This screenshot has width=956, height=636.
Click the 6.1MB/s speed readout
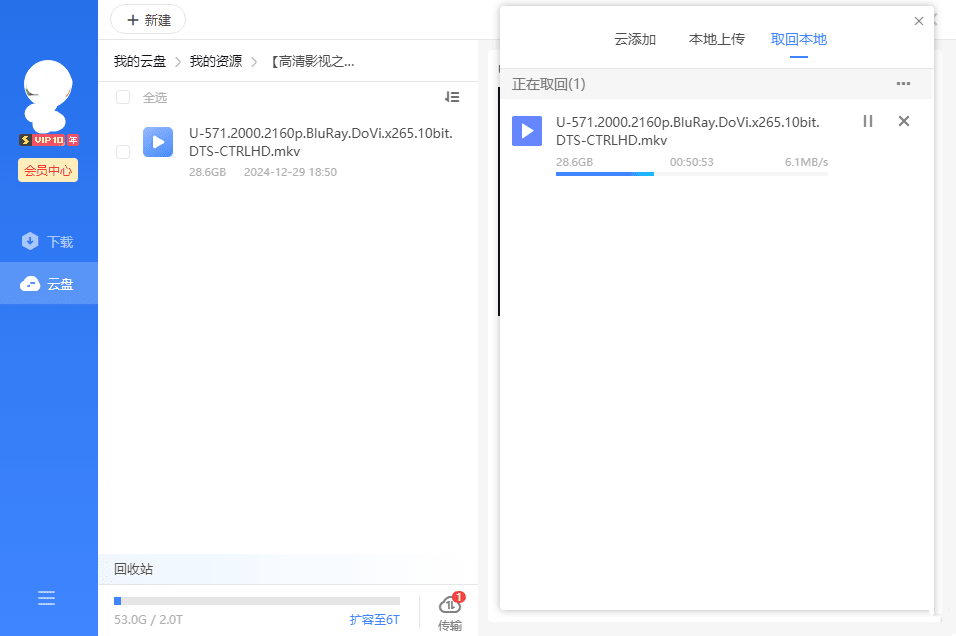[806, 162]
